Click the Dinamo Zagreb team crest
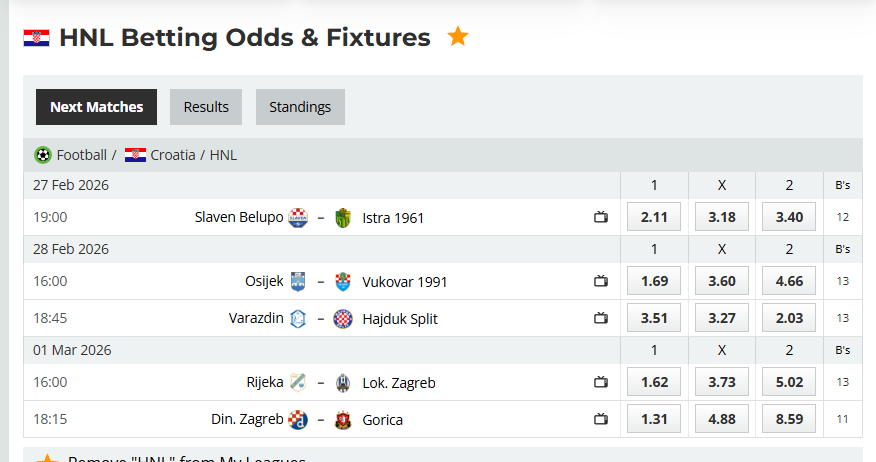Screen dimensions: 876x462 pyautogui.click(x=298, y=420)
